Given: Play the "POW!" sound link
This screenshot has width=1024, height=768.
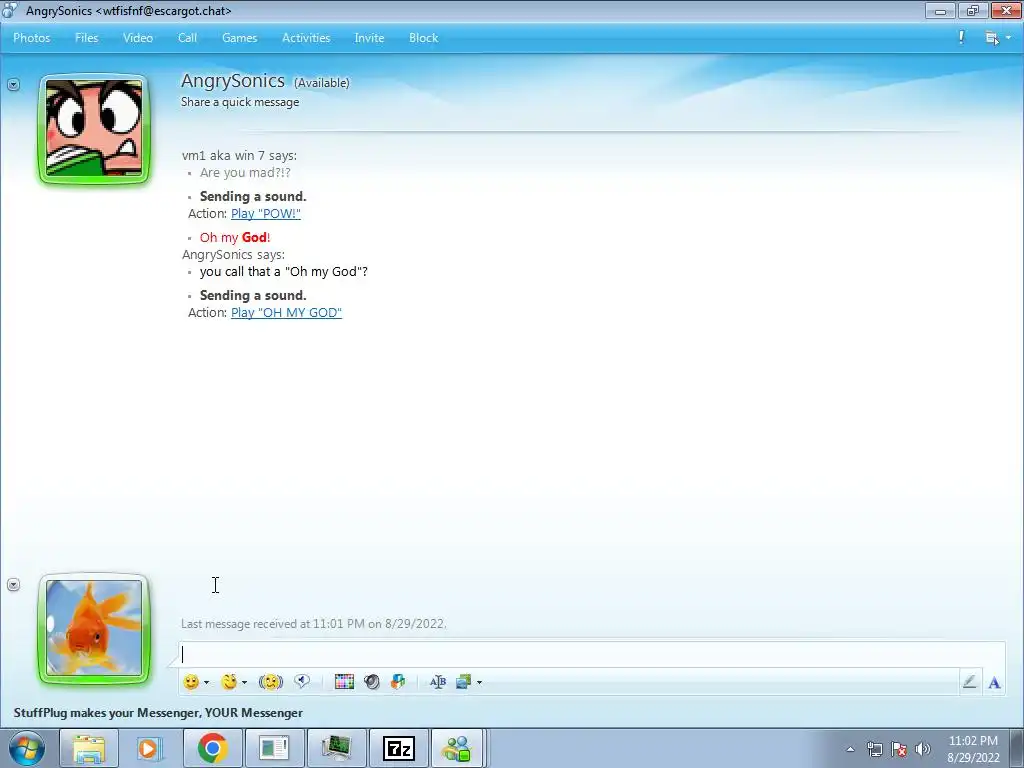Looking at the screenshot, I should 266,214.
